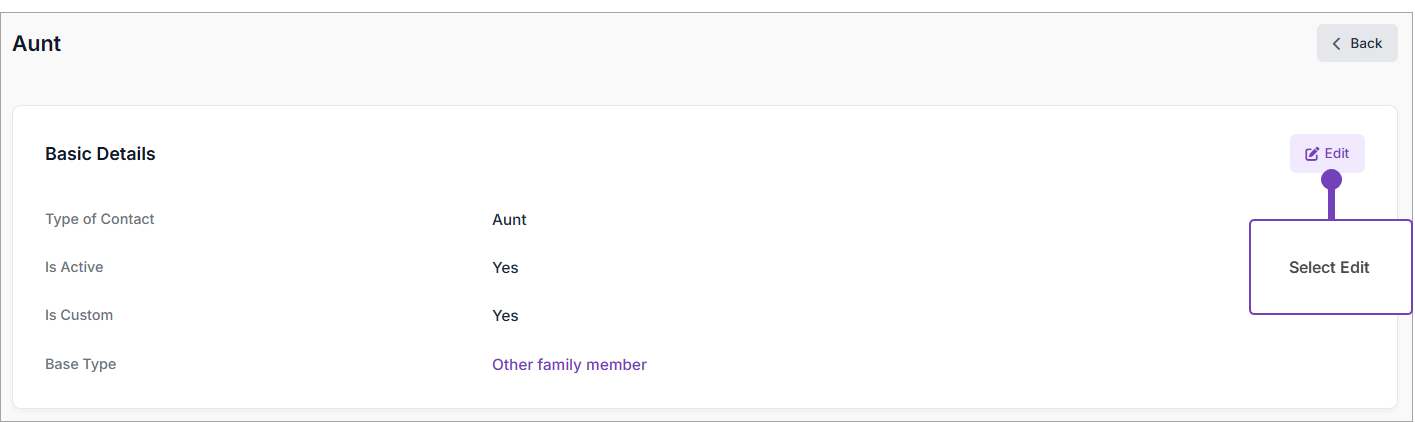Viewport: 1415px width, 422px height.
Task: Click the Yes value next to Is Active
Action: click(x=505, y=268)
